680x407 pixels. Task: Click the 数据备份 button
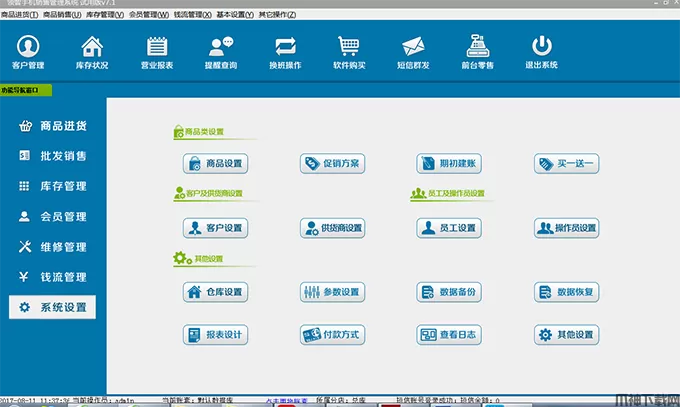[449, 292]
